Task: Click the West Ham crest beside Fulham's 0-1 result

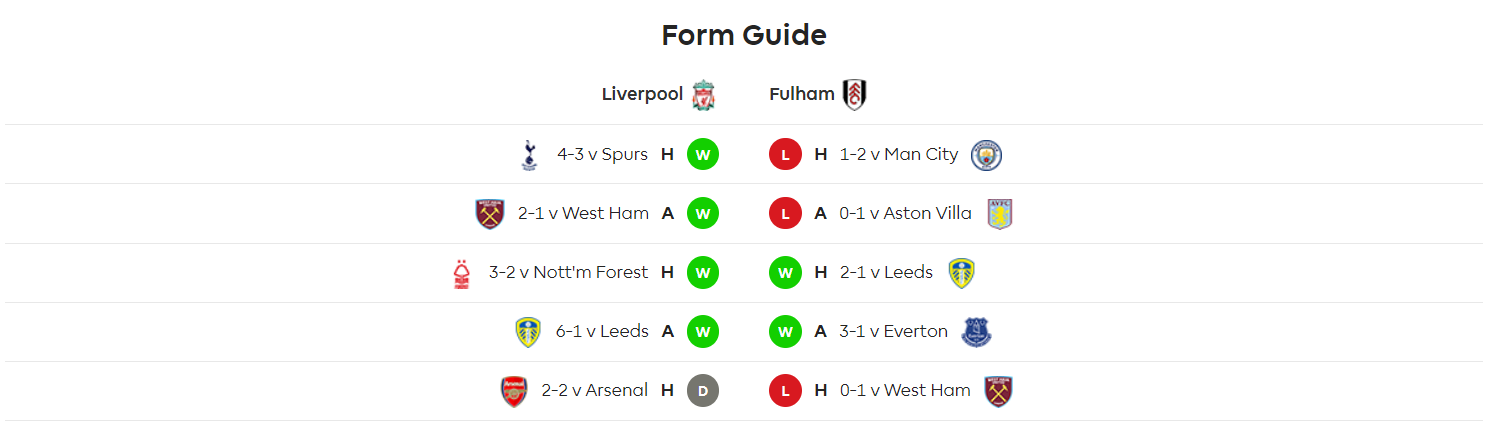Action: 999,391
